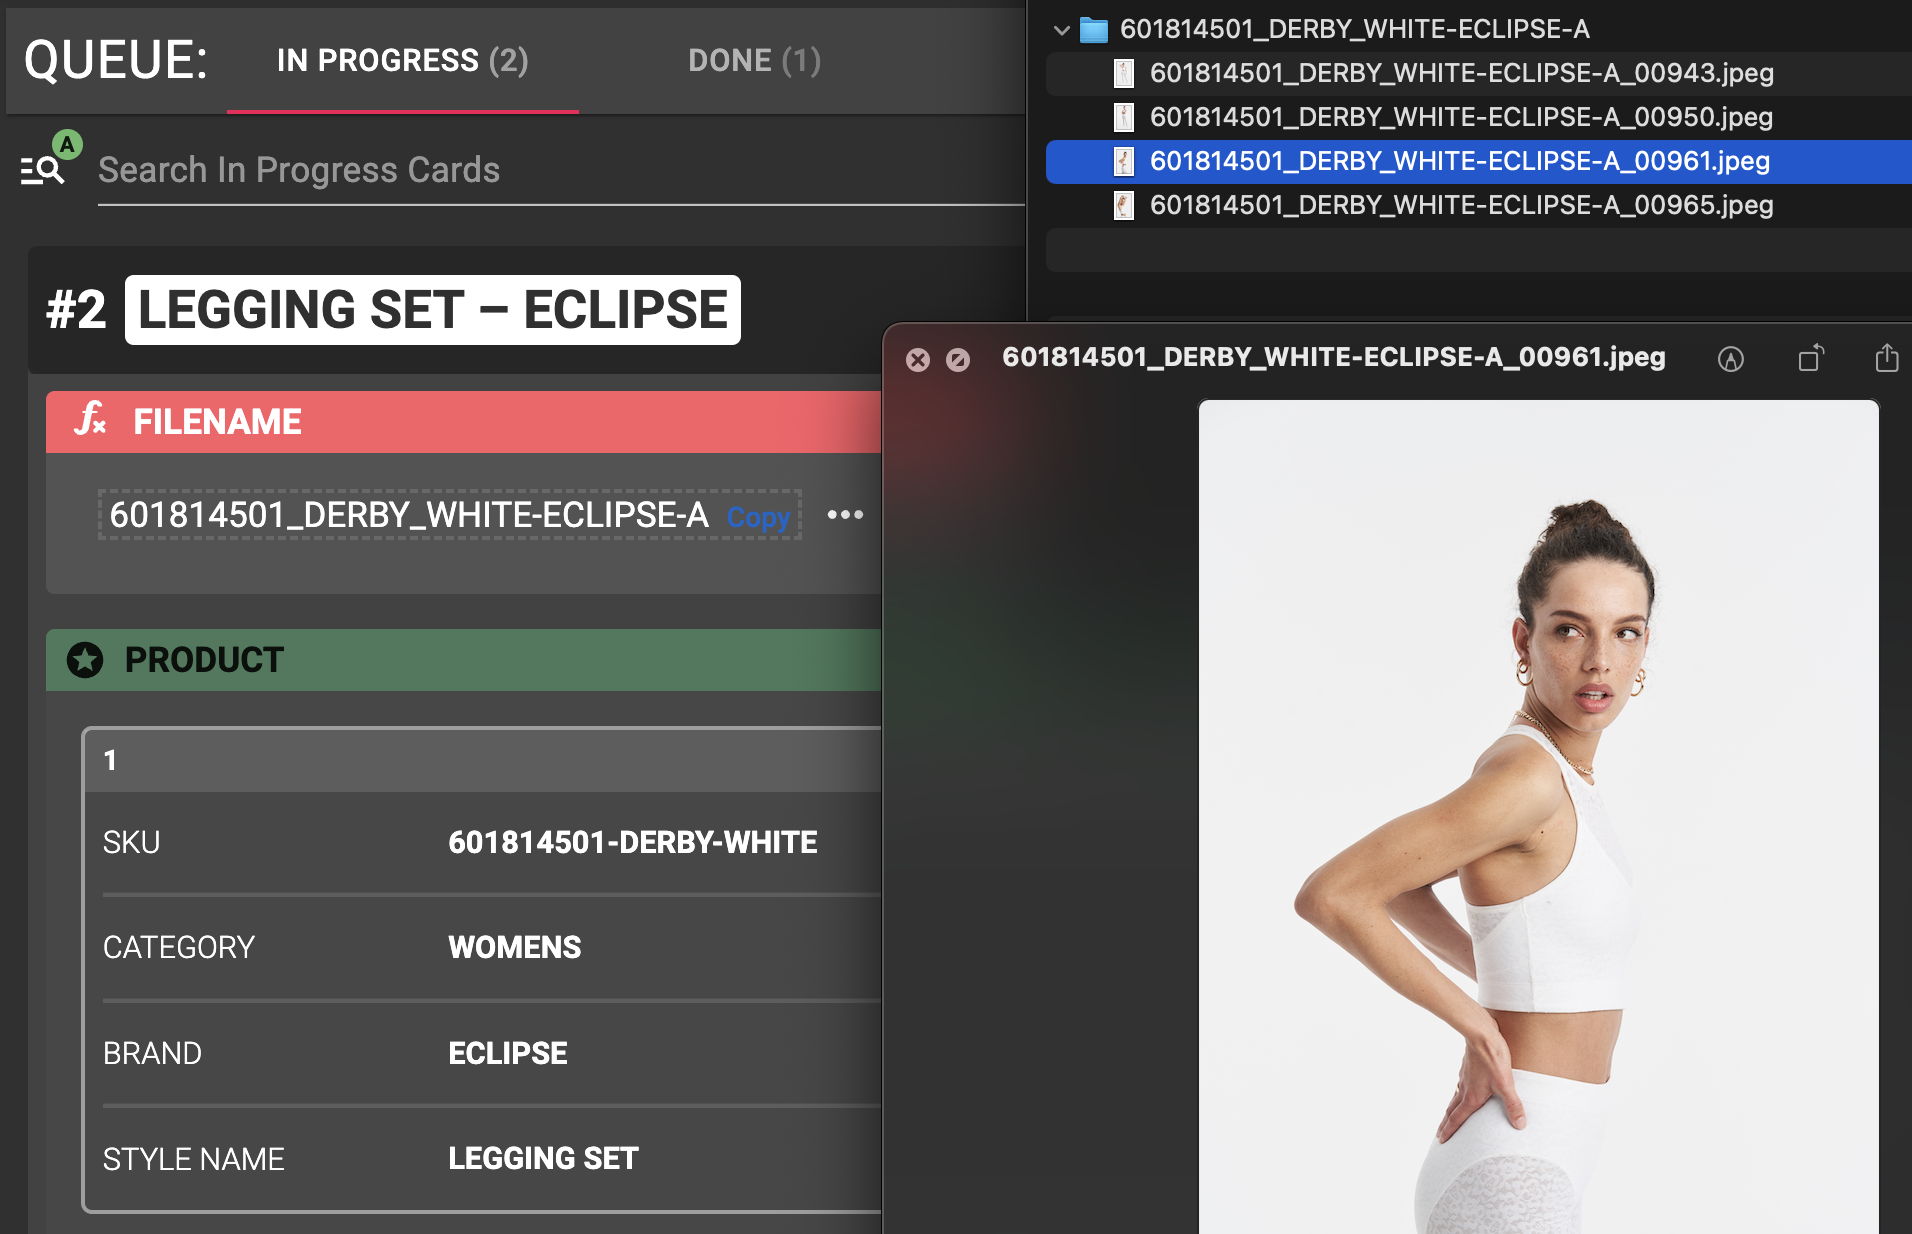
Task: Open the three-dot menu beside filename
Action: [x=845, y=515]
